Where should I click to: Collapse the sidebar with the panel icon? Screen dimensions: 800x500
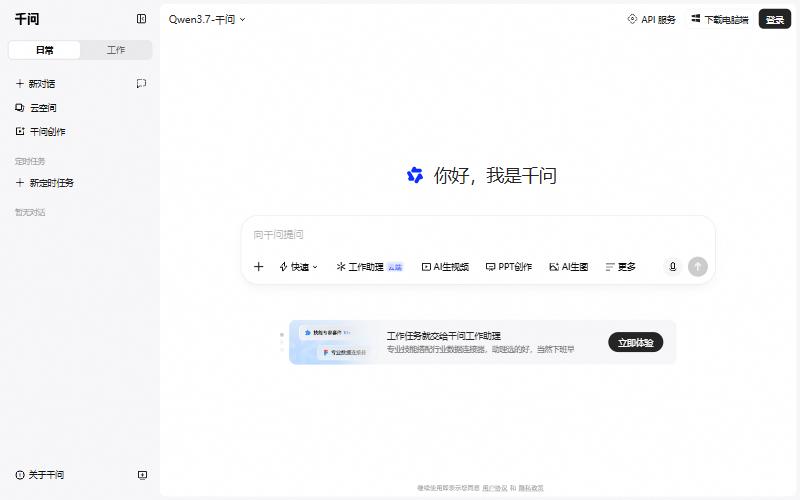coord(141,19)
